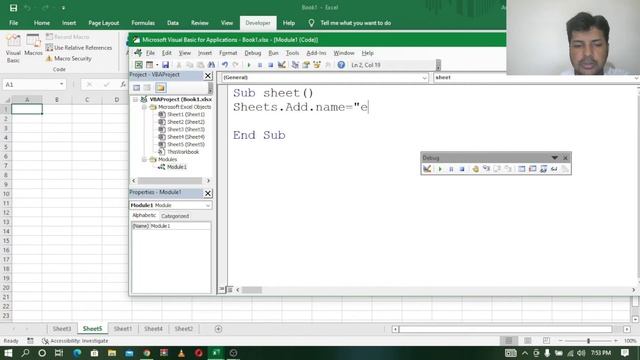Click Step Into icon in Debug toolbar

486,169
